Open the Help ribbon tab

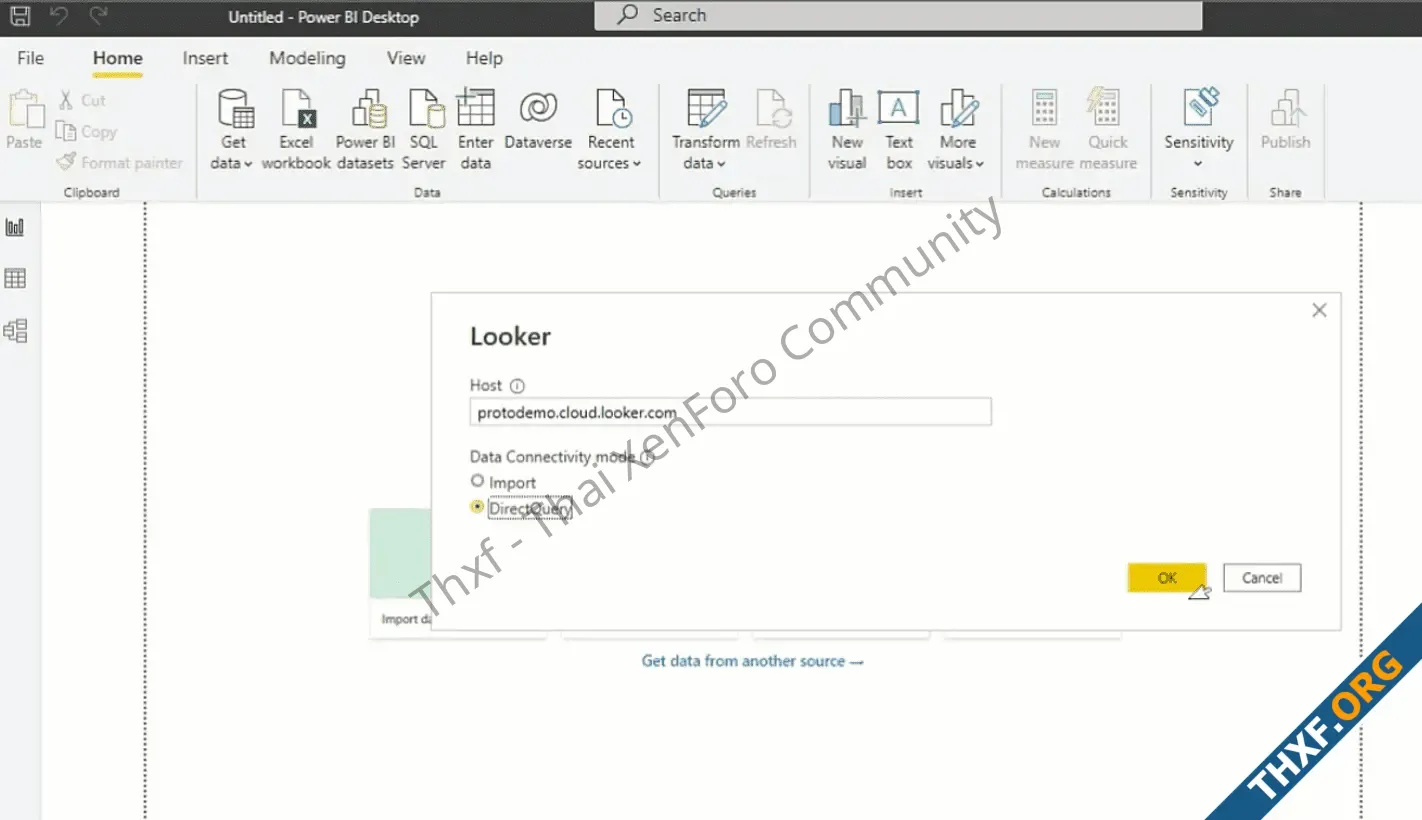pos(484,58)
